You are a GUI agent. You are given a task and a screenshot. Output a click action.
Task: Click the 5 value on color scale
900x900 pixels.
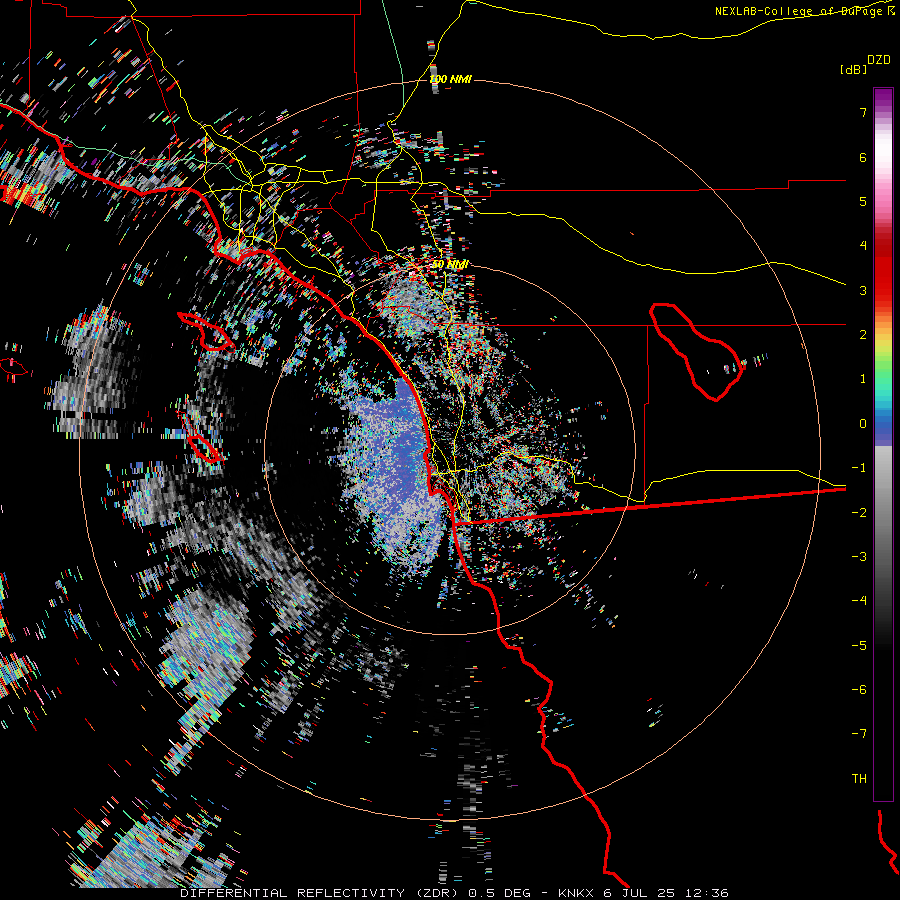[863, 201]
